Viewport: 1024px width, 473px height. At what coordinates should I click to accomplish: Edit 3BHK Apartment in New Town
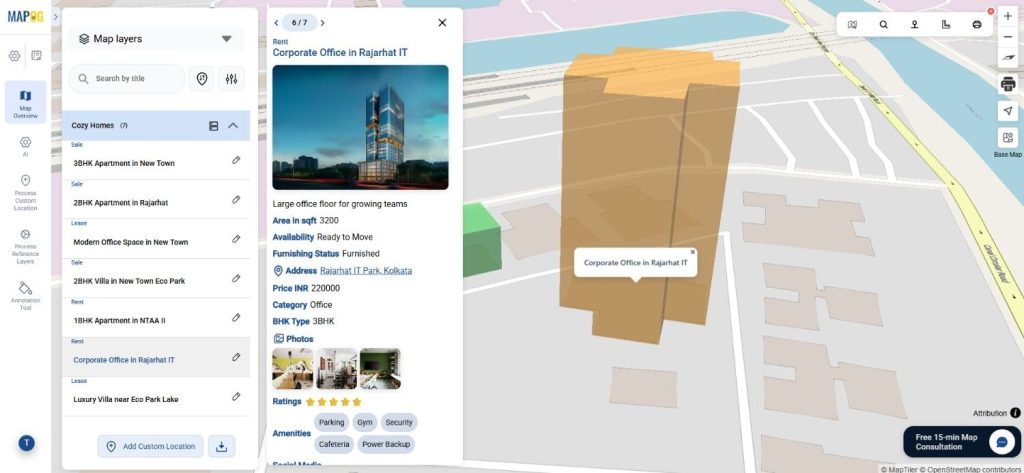236,160
